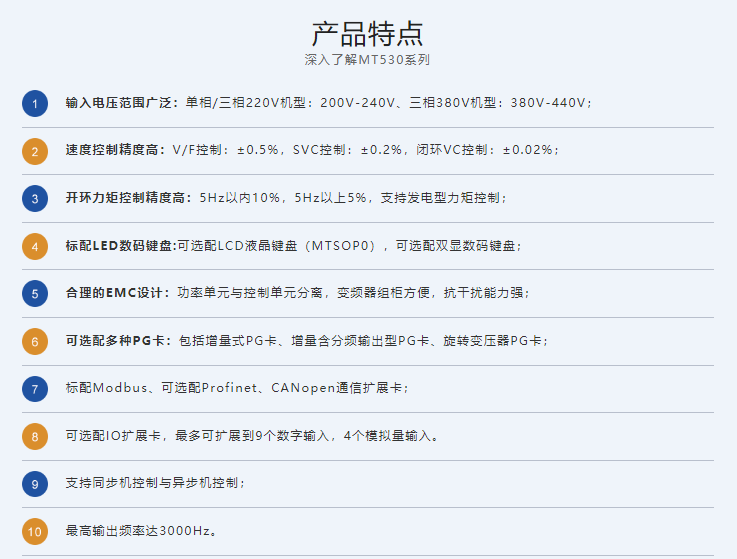Click the 标配LED数码键盘 feature line

tap(293, 246)
